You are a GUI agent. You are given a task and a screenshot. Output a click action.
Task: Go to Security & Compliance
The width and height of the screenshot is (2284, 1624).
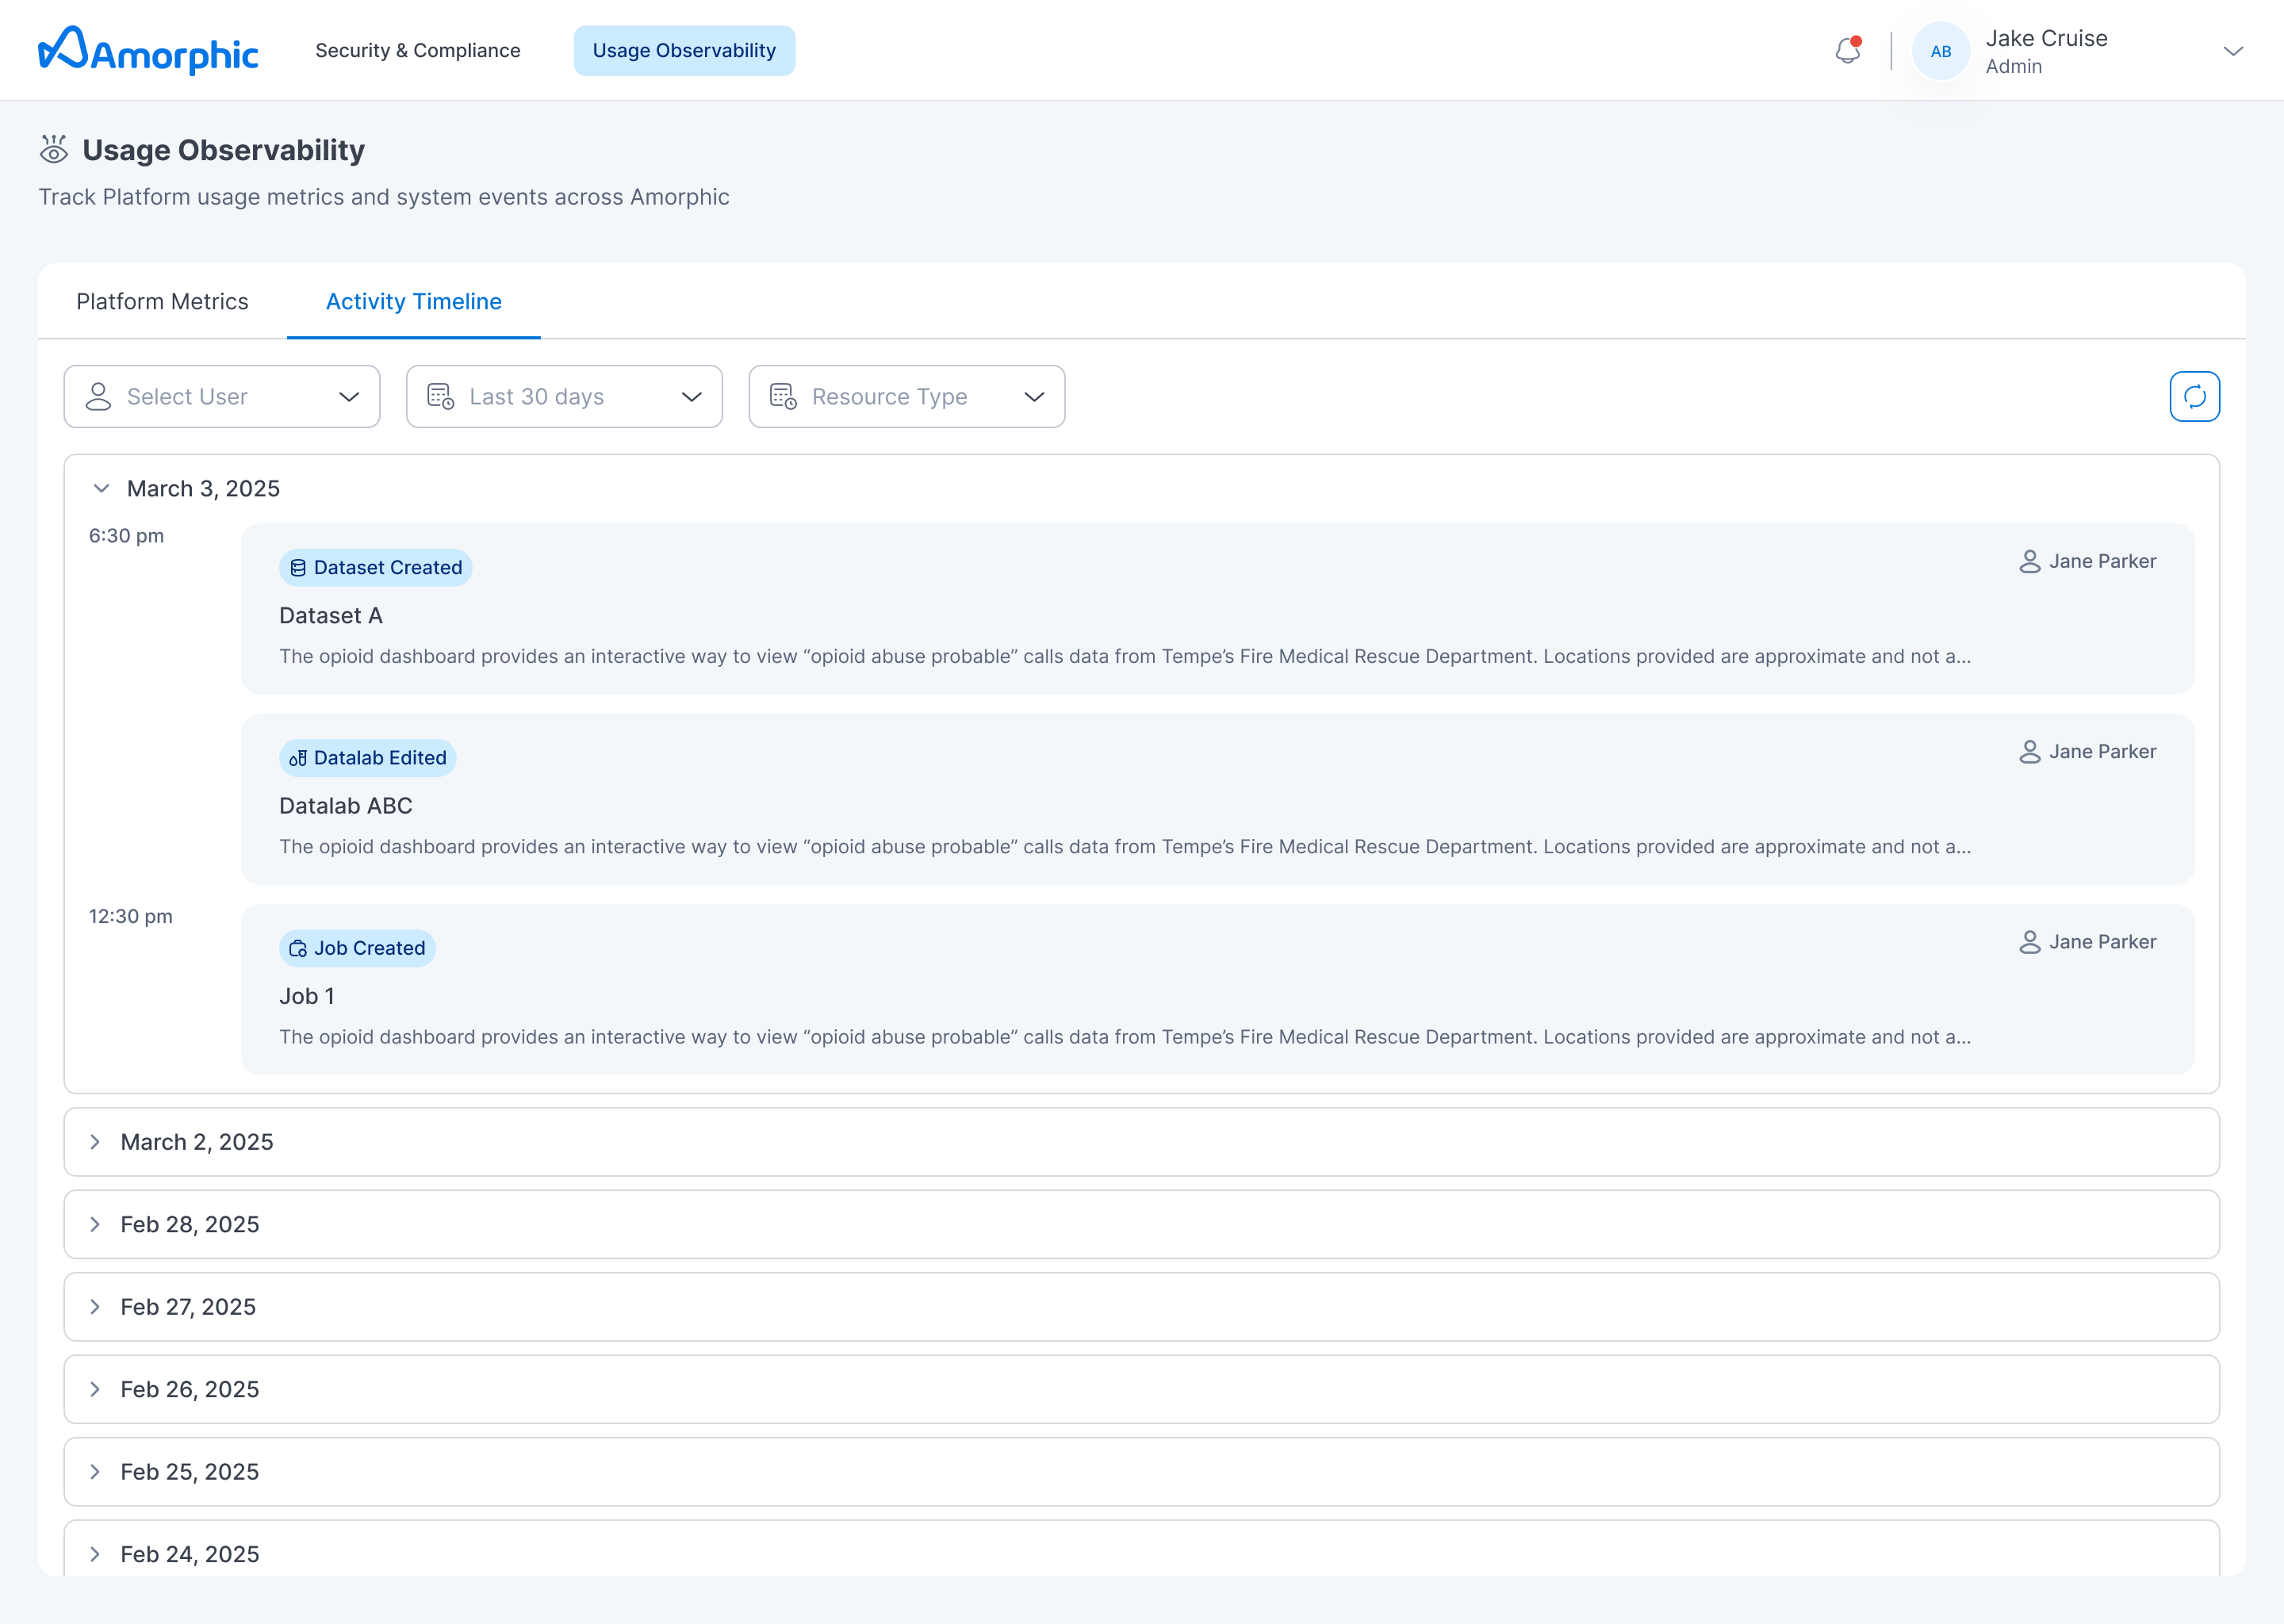tap(418, 51)
